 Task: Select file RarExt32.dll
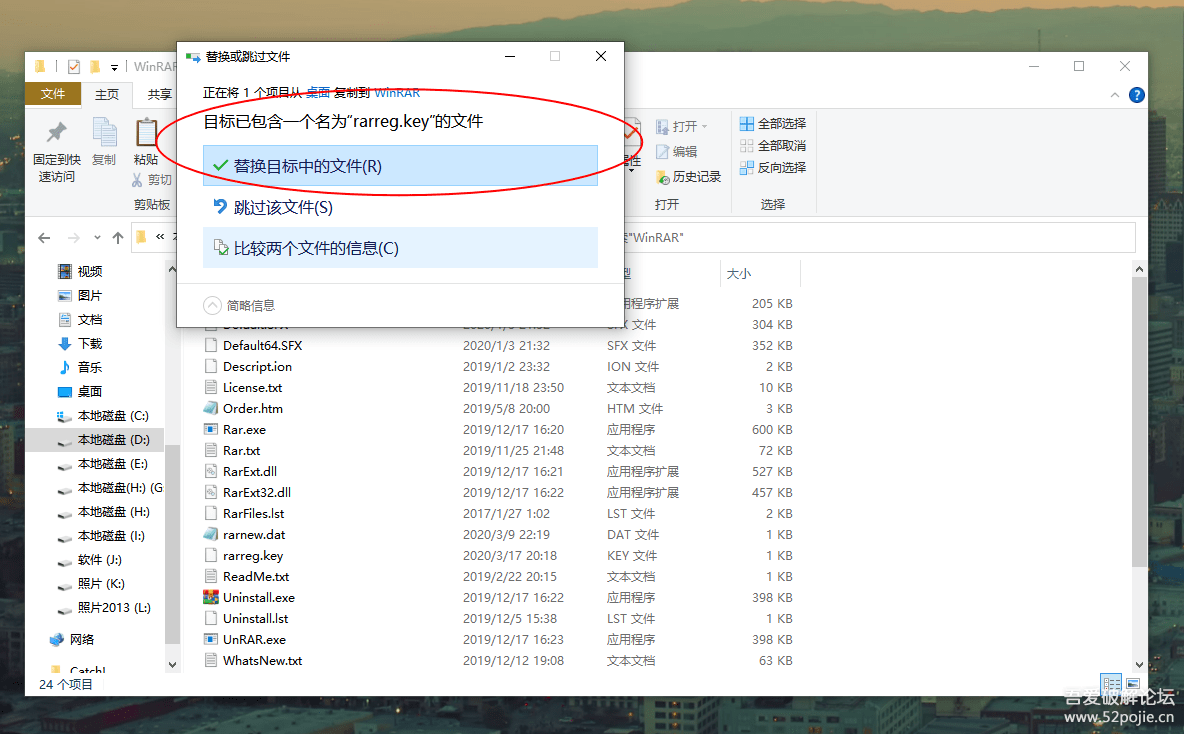(x=257, y=492)
